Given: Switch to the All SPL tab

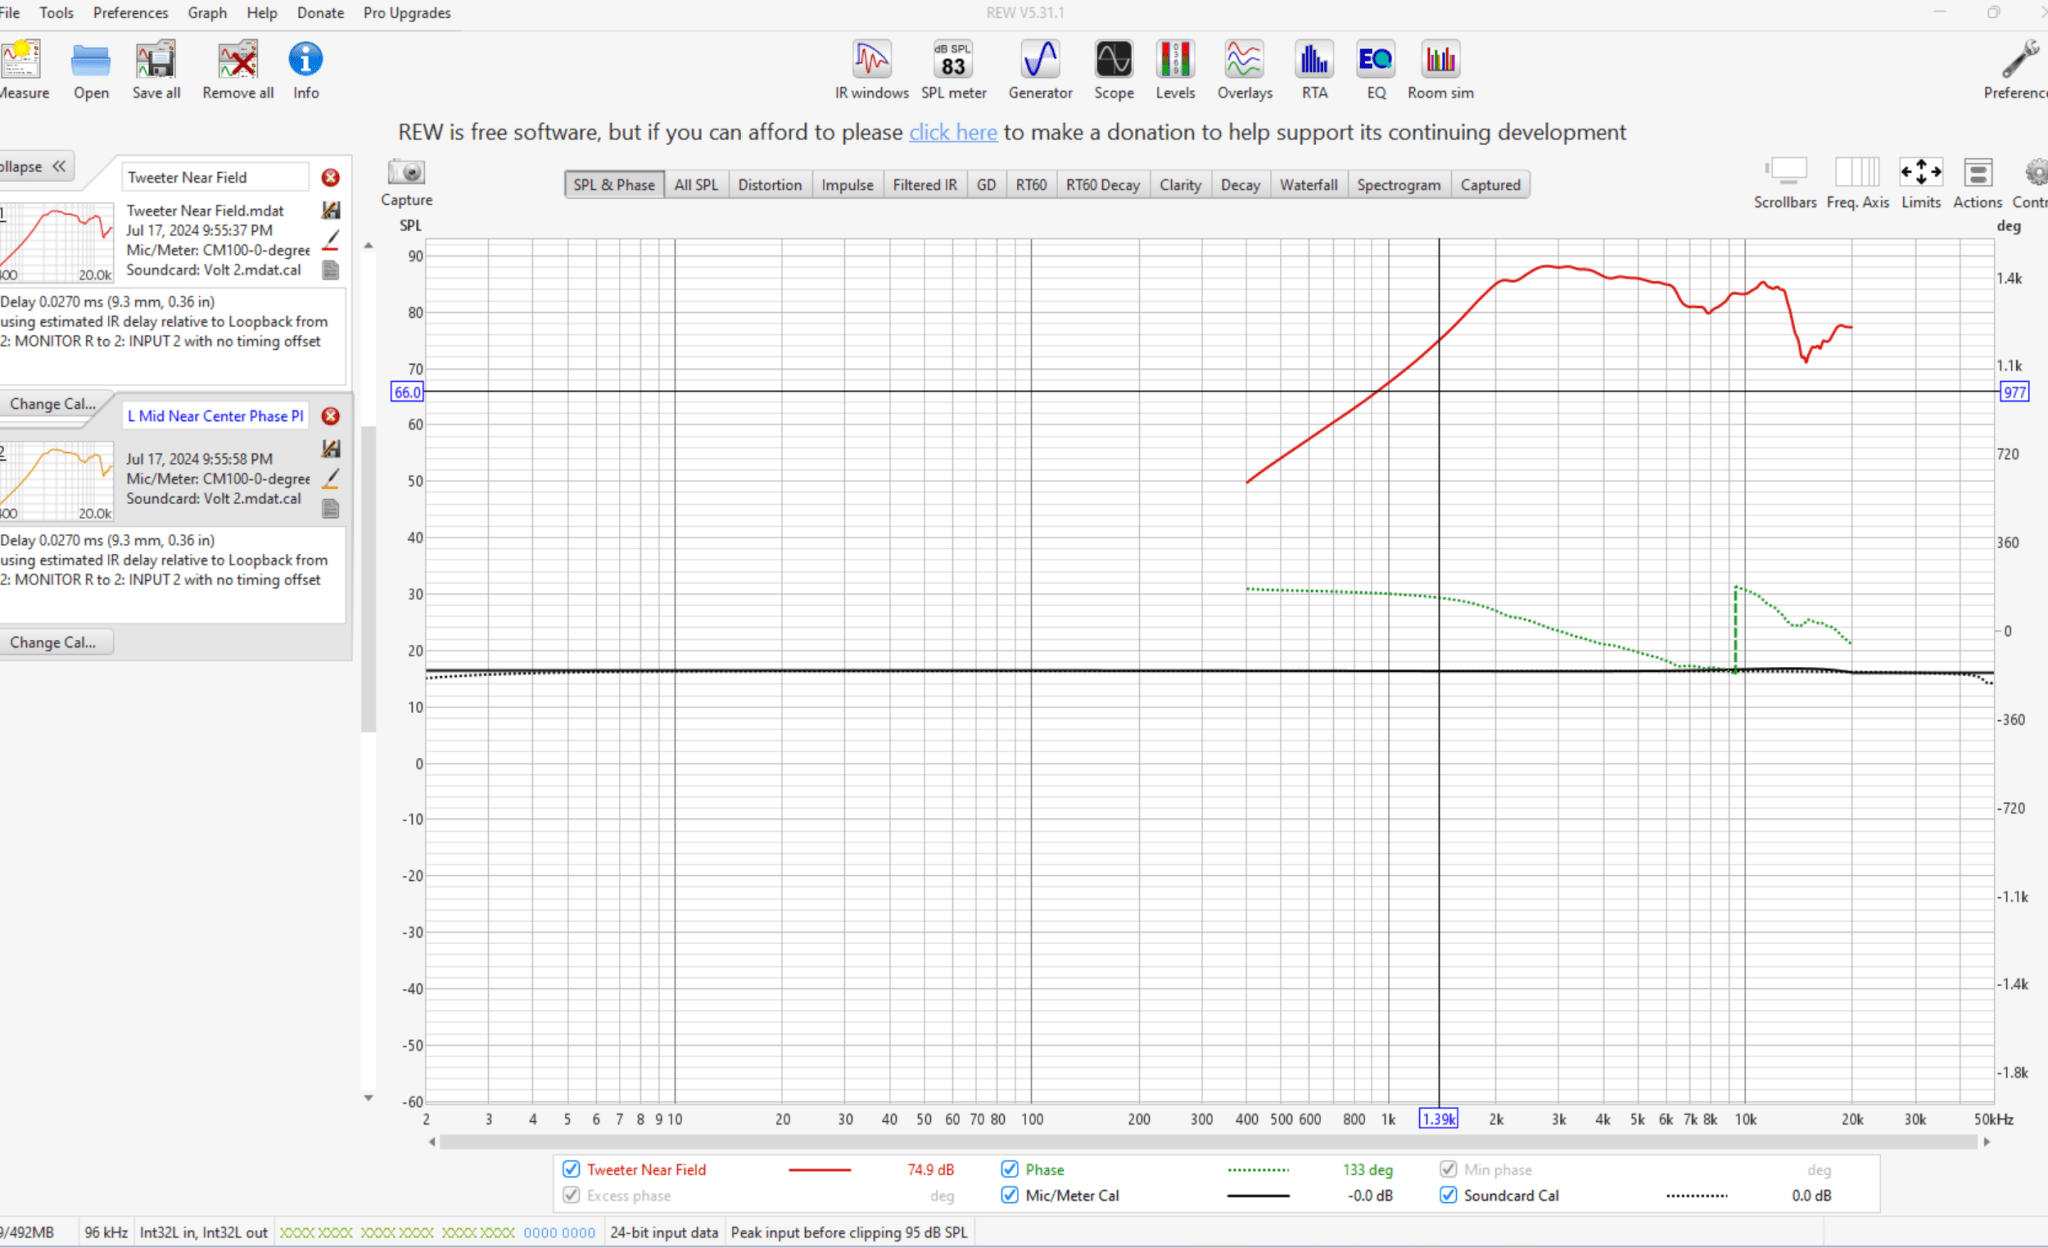Looking at the screenshot, I should 696,185.
